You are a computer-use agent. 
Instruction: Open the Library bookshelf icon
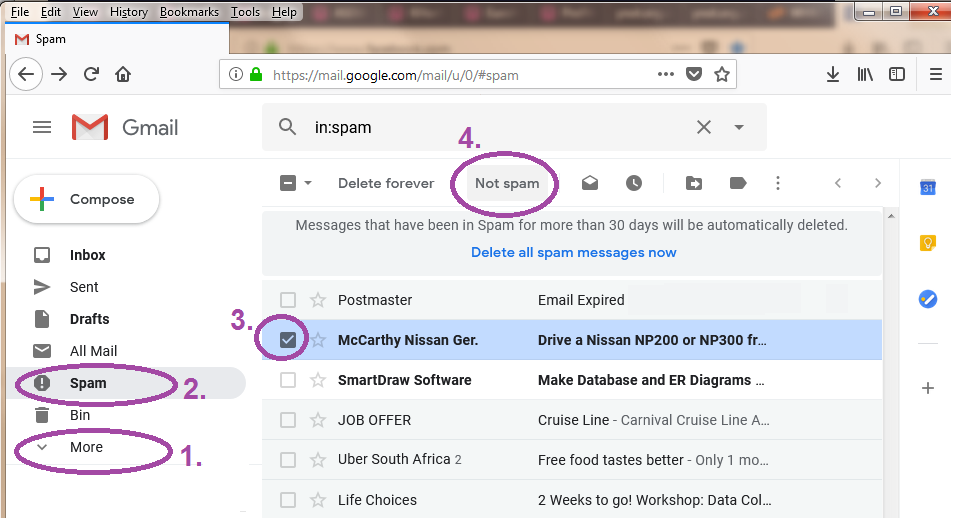click(x=865, y=74)
